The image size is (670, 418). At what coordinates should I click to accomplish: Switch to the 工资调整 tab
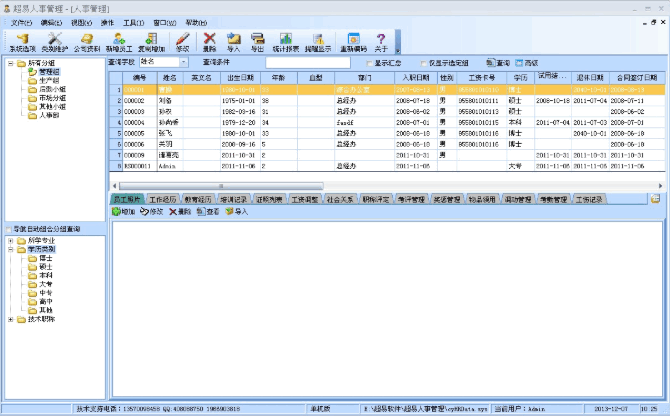304,199
